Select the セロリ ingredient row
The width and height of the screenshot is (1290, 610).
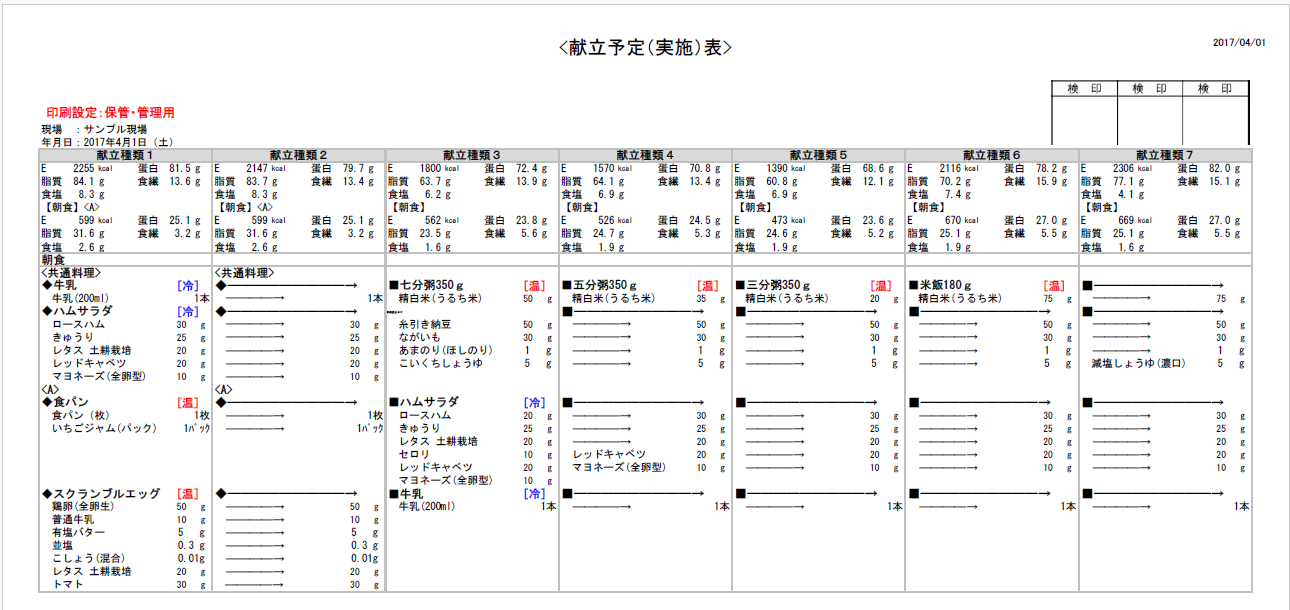[x=414, y=454]
